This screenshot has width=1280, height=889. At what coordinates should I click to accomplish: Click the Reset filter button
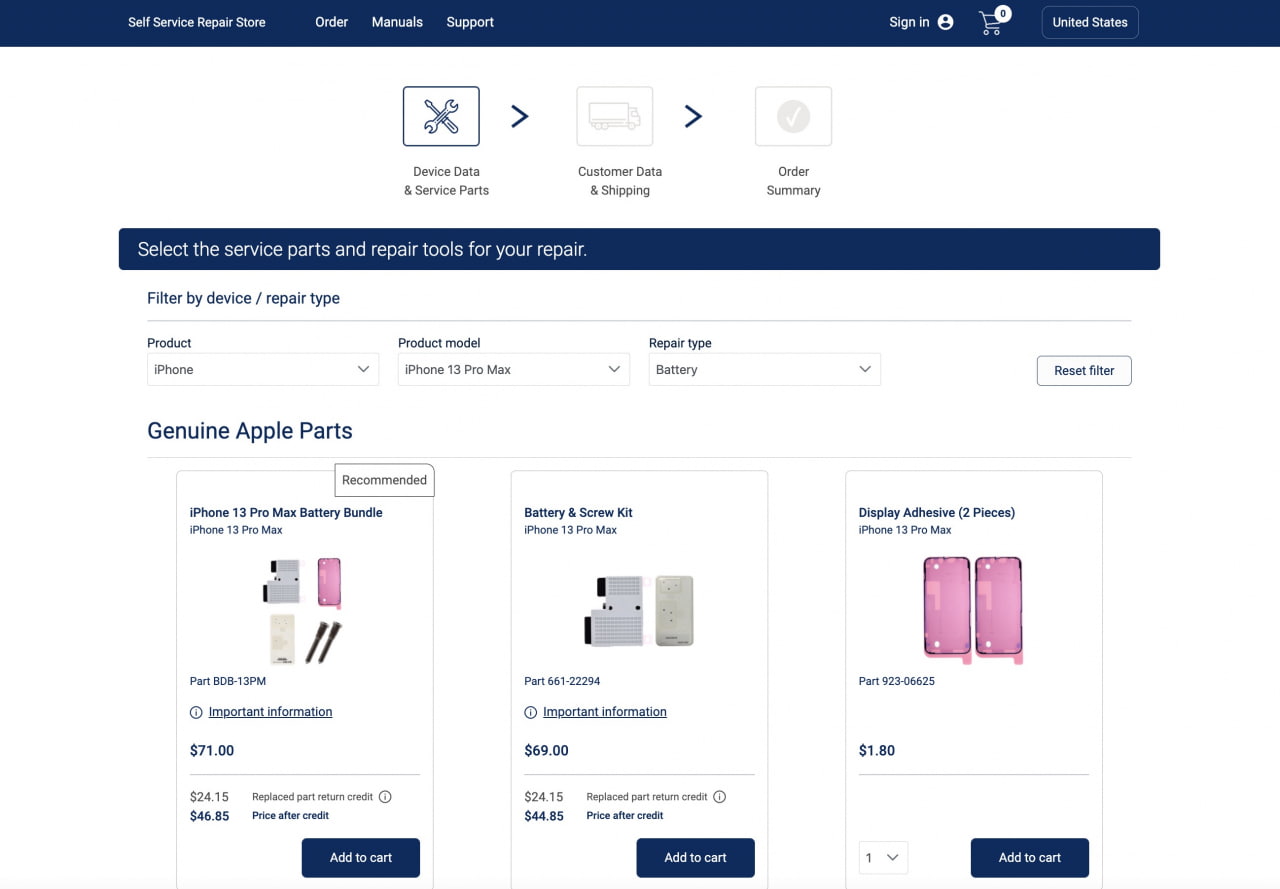coord(1084,370)
